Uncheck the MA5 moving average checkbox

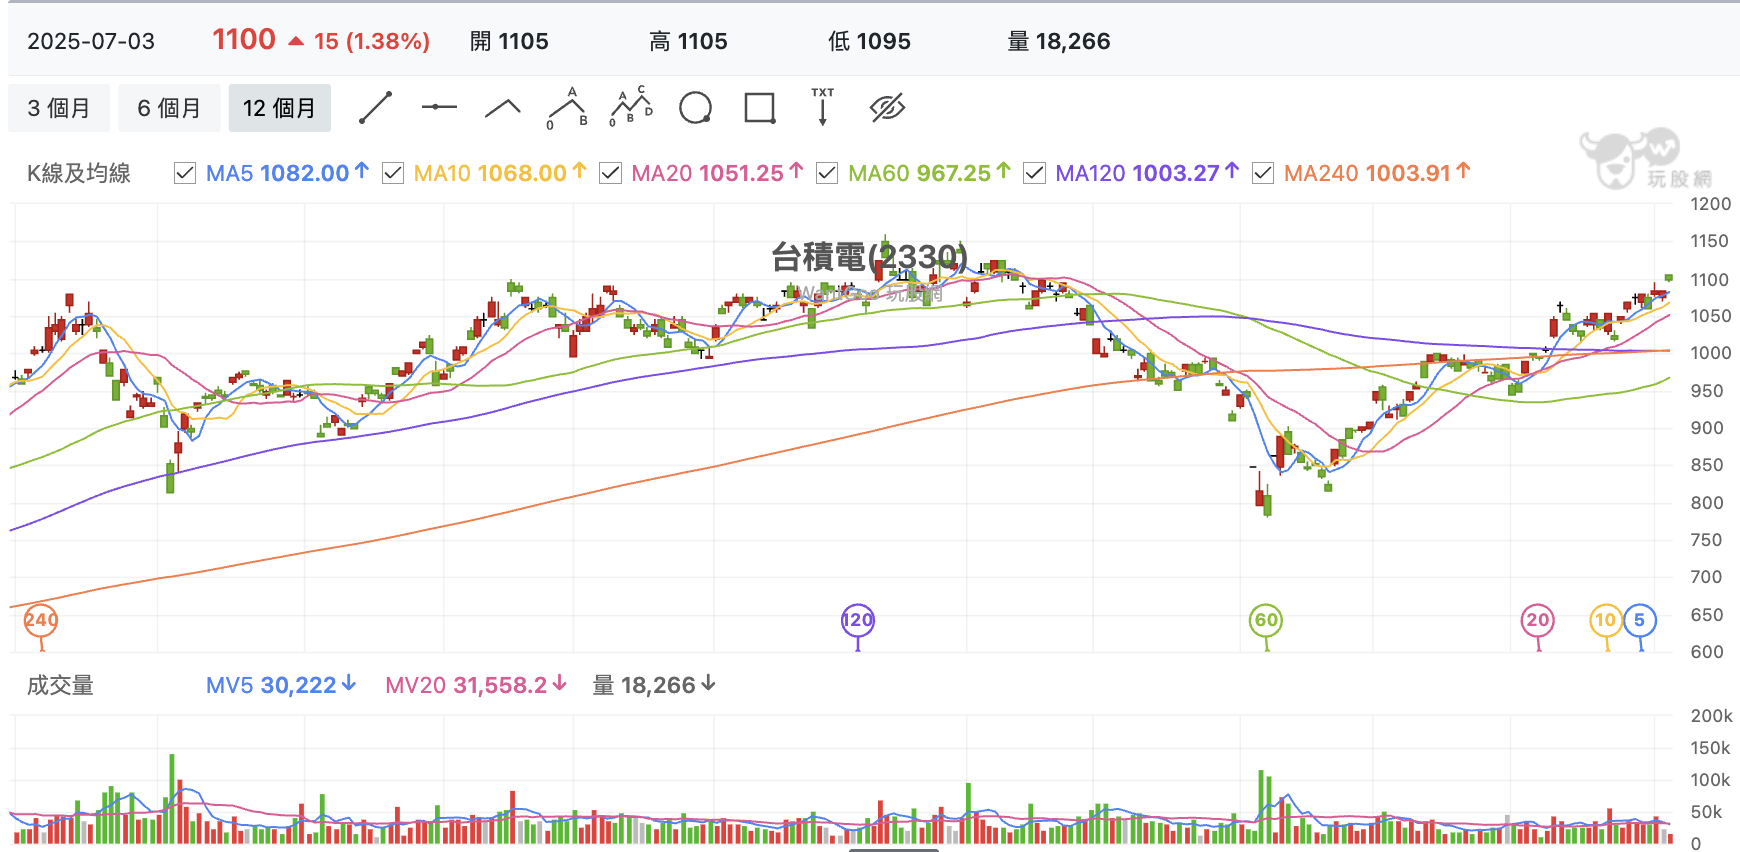coord(185,173)
